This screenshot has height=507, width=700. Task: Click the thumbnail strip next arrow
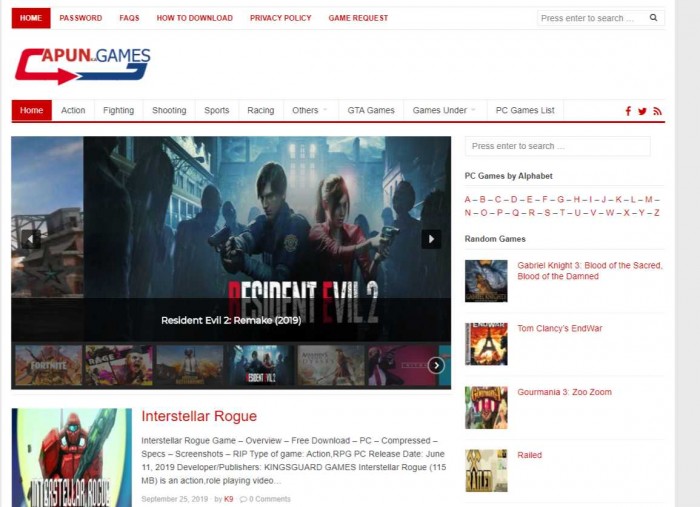[x=436, y=366]
